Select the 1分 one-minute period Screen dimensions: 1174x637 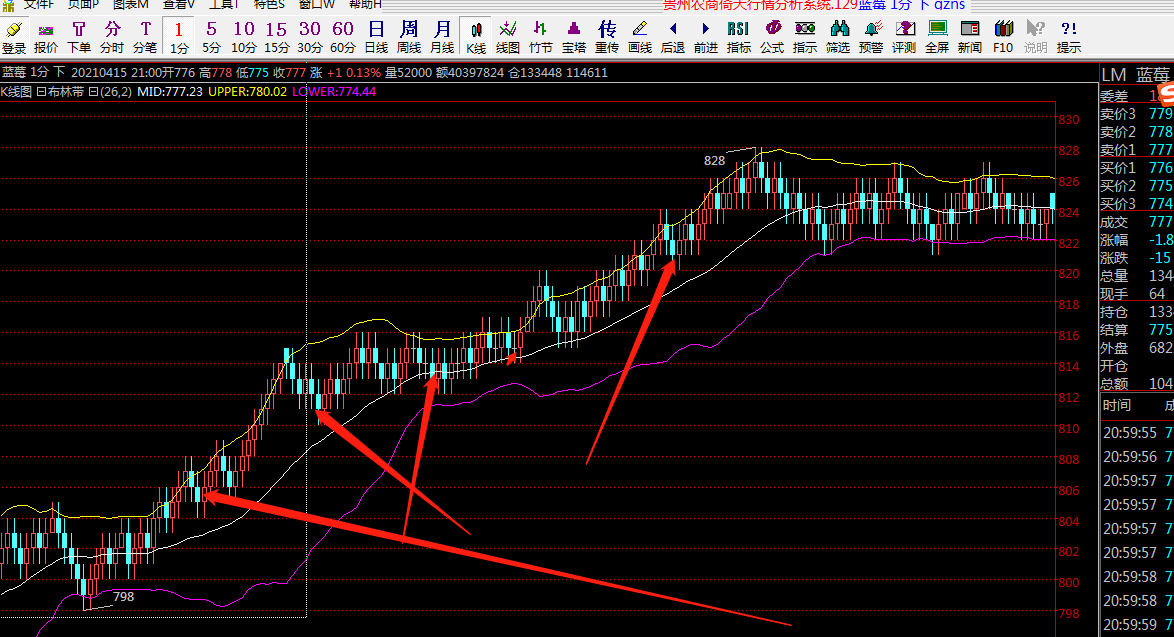pyautogui.click(x=178, y=37)
